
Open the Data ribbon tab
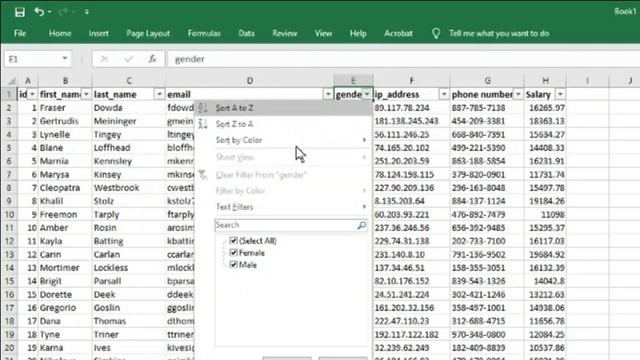tap(246, 33)
